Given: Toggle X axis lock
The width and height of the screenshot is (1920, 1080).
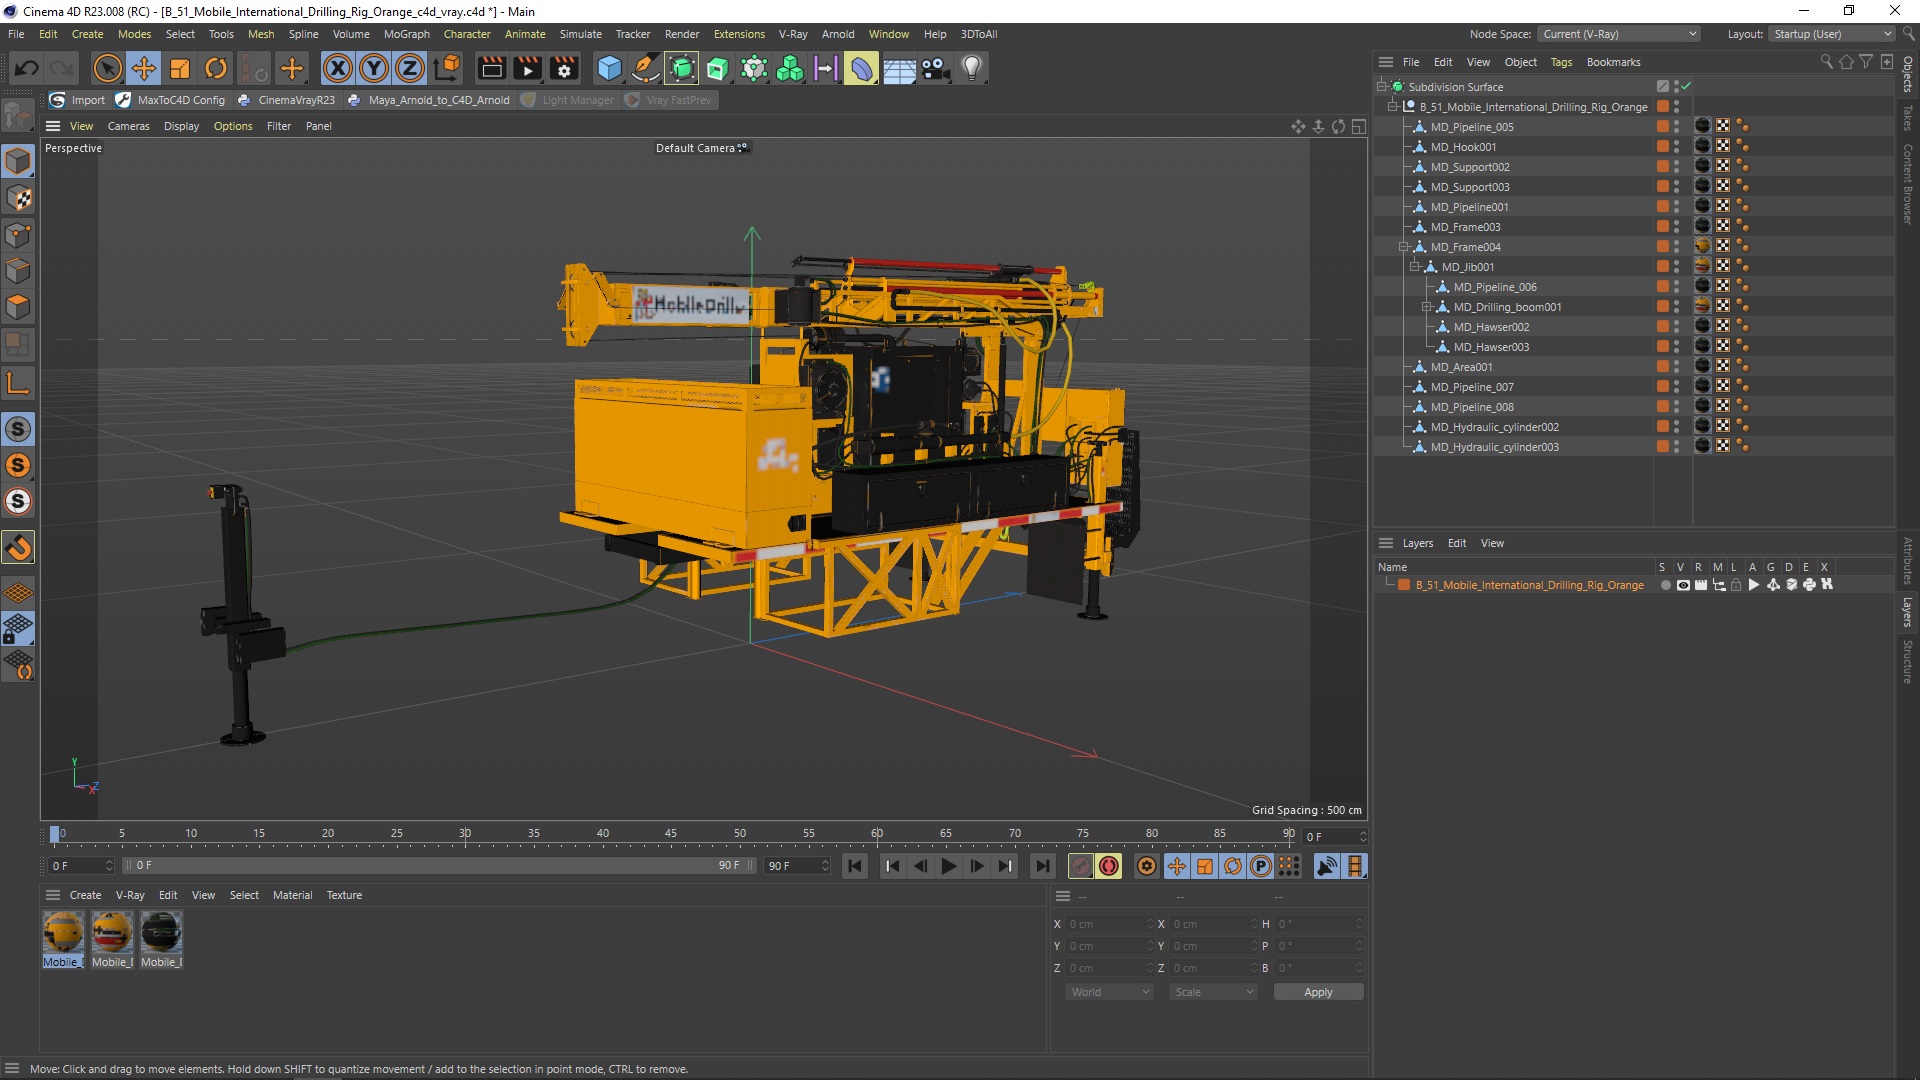Looking at the screenshot, I should (338, 68).
